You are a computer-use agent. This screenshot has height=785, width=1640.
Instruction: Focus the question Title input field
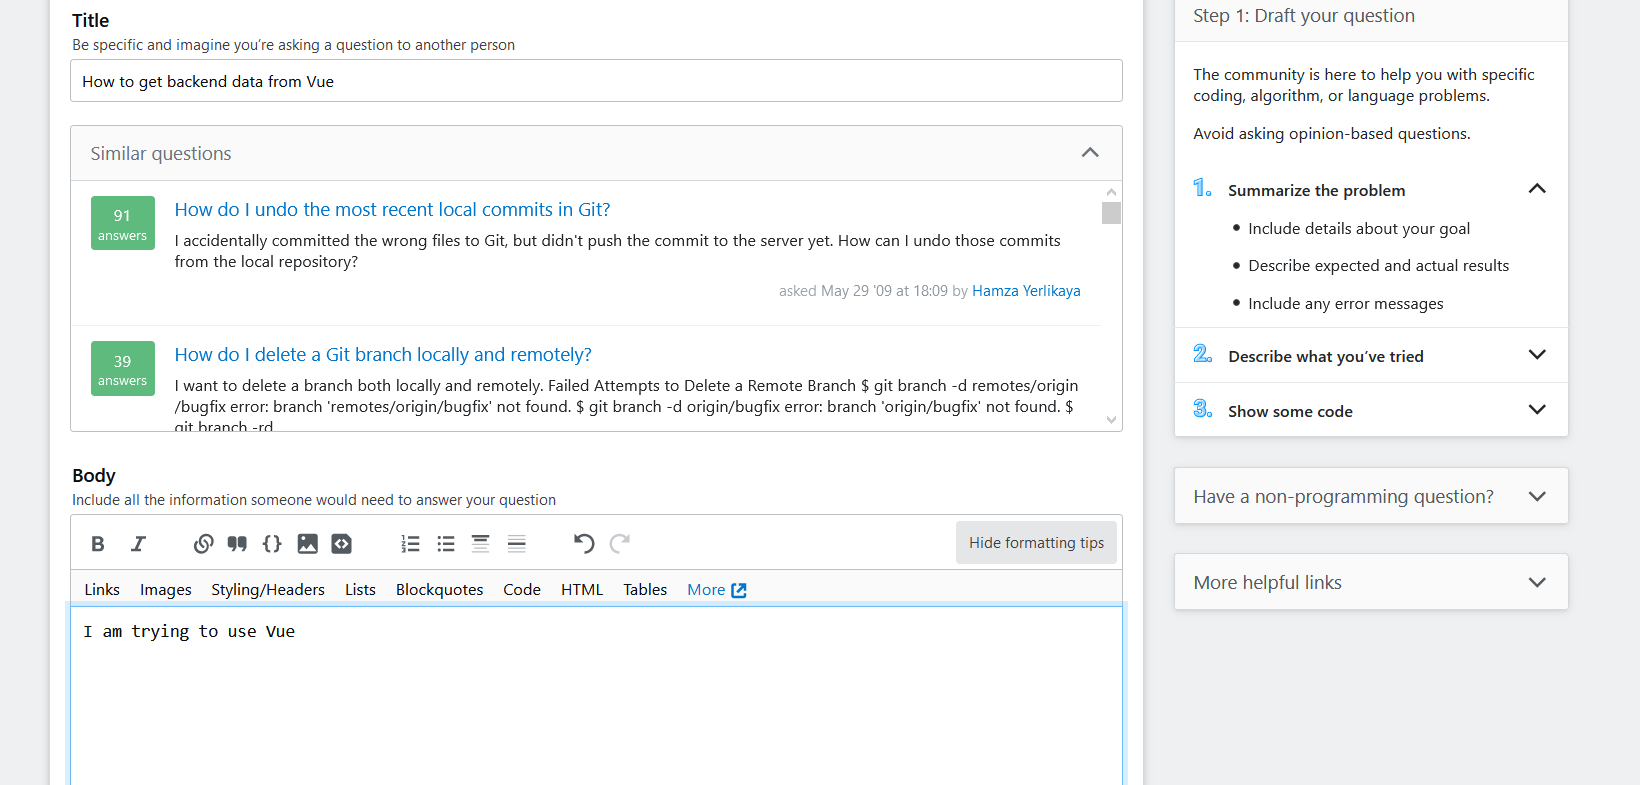[596, 81]
